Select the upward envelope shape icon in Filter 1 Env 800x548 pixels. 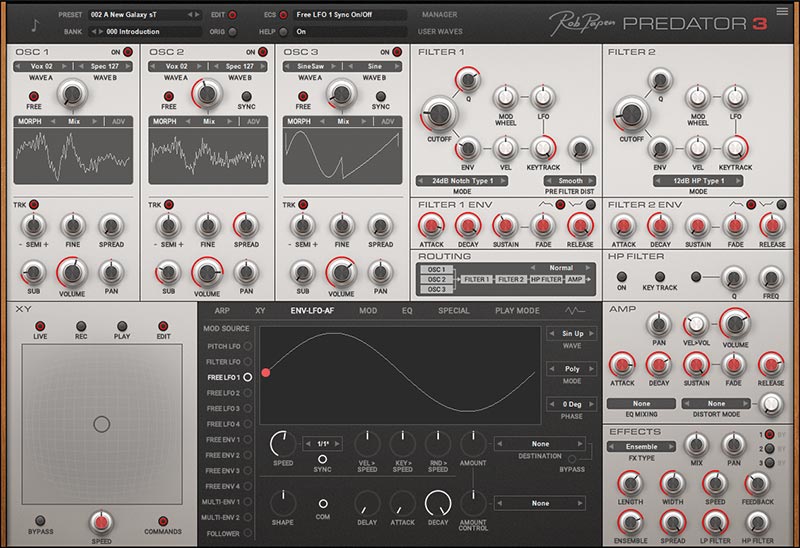[x=545, y=205]
